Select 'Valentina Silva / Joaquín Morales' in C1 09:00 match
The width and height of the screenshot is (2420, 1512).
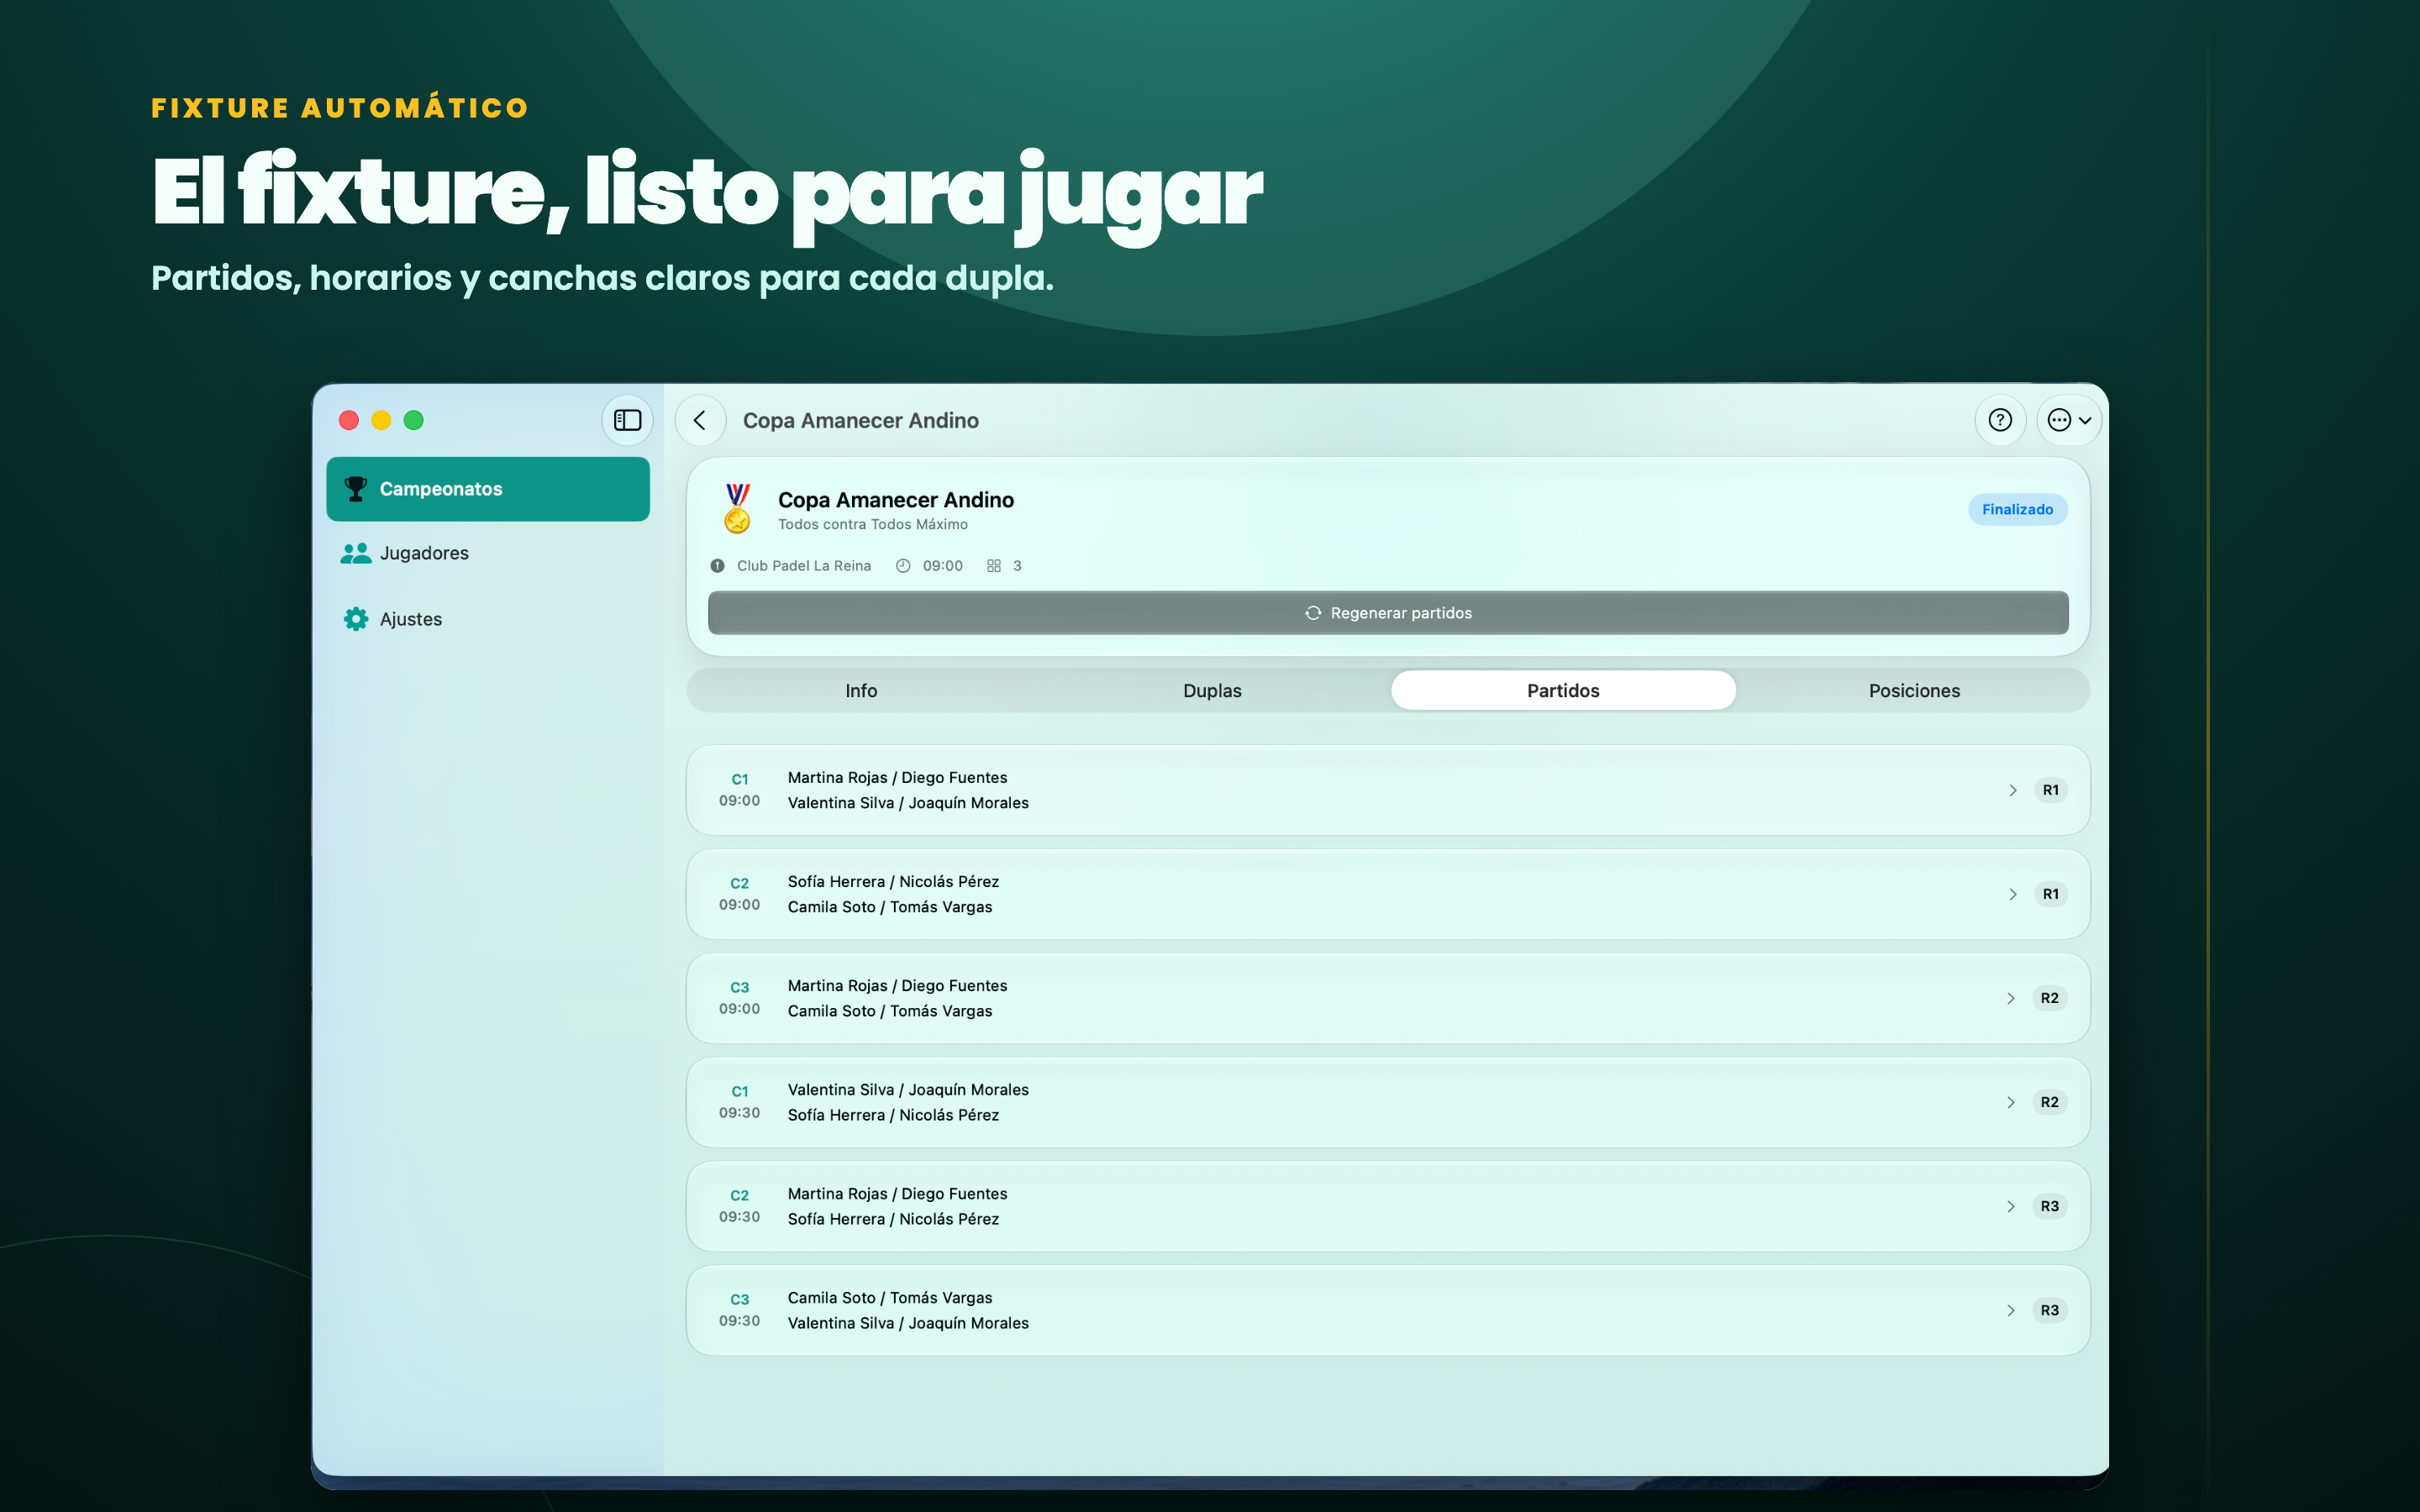(908, 803)
